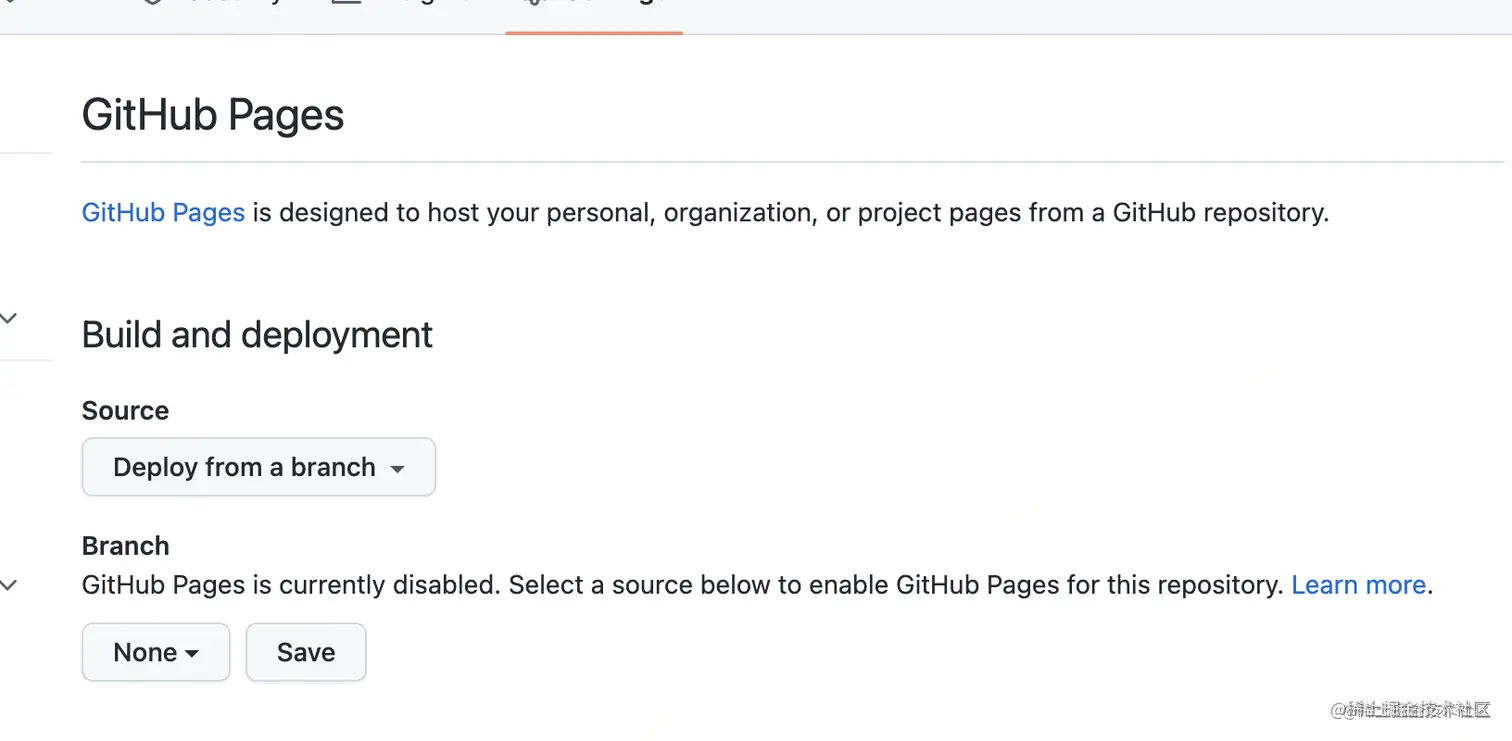Viewport: 1512px width, 741px height.
Task: Follow the Learn more link
Action: [x=1358, y=585]
